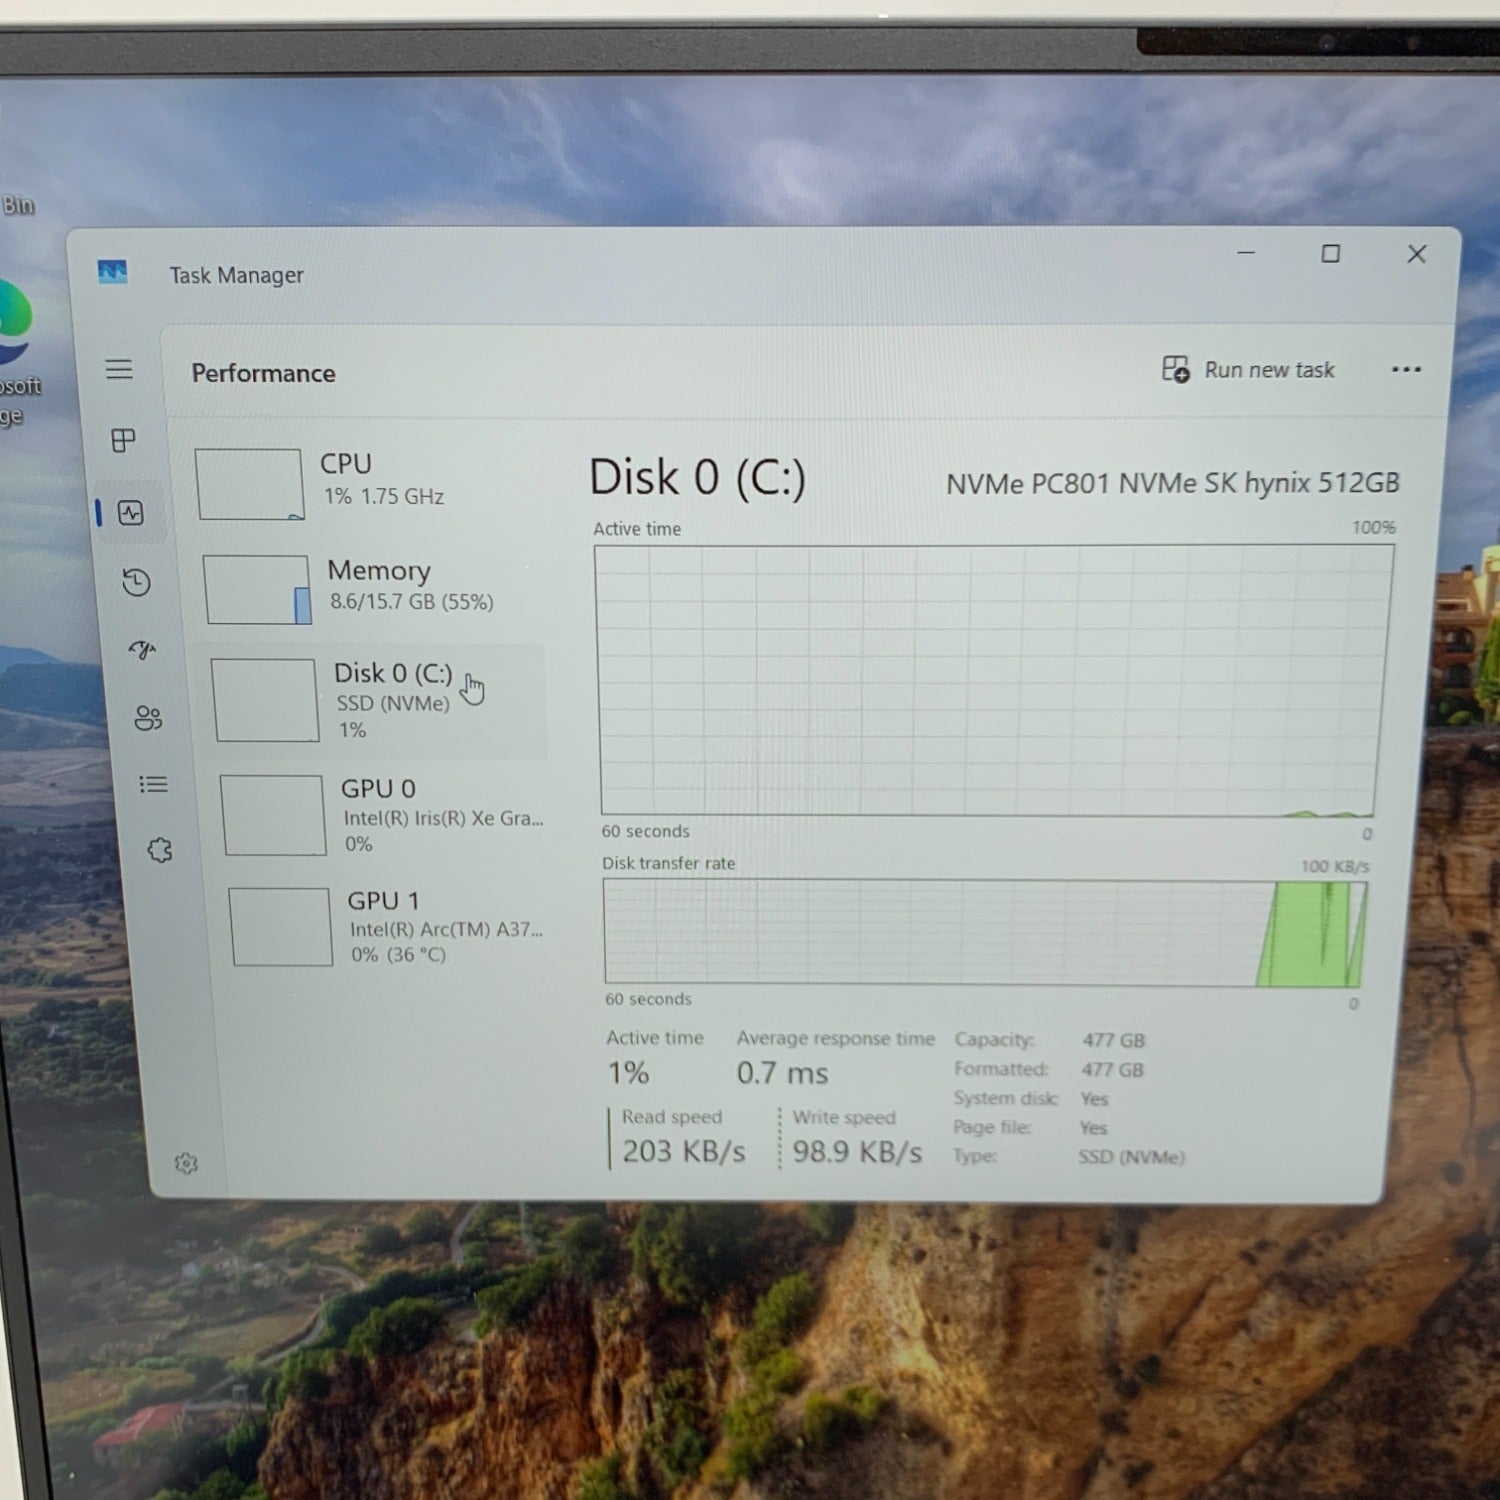Open the Startup apps icon
The image size is (1500, 1500).
point(143,650)
